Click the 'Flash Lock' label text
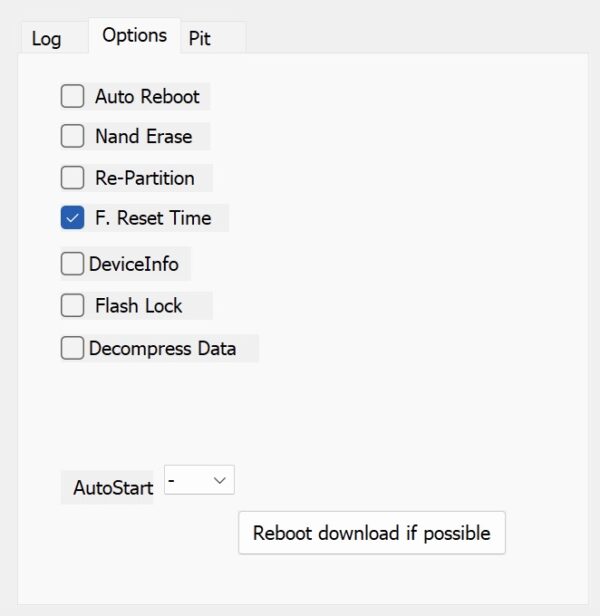Image resolution: width=600 pixels, height=616 pixels. click(139, 306)
